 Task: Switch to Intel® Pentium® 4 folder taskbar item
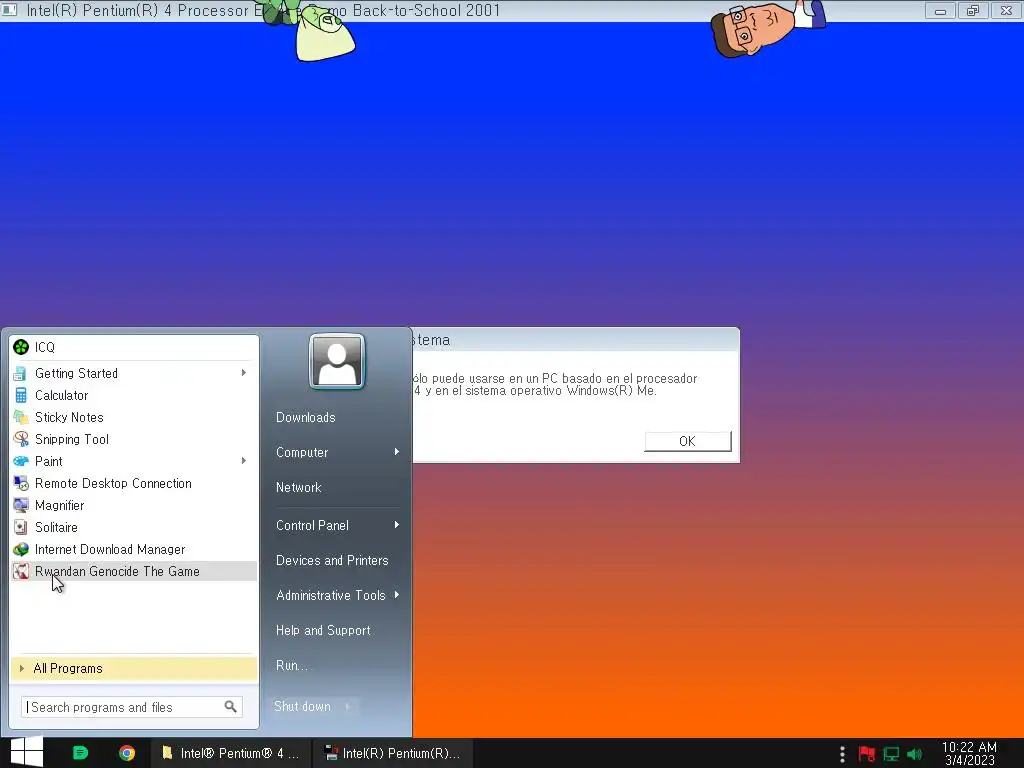coord(231,753)
